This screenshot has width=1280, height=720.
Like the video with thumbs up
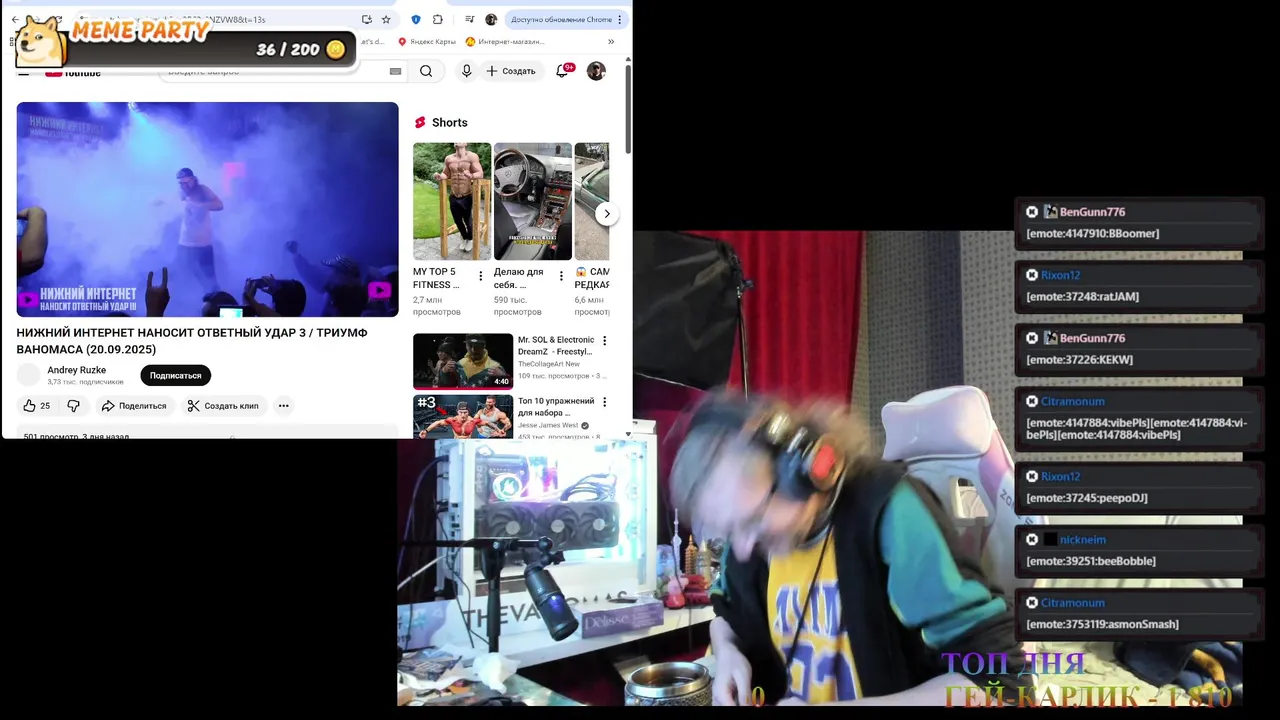tap(36, 406)
